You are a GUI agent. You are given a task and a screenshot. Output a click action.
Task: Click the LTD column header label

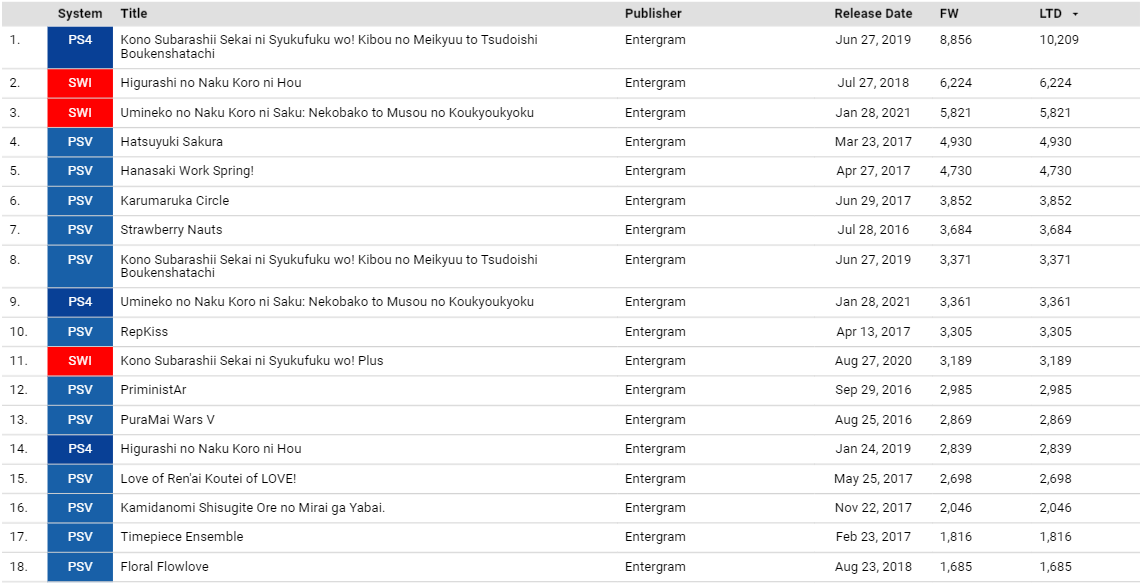[x=1050, y=13]
